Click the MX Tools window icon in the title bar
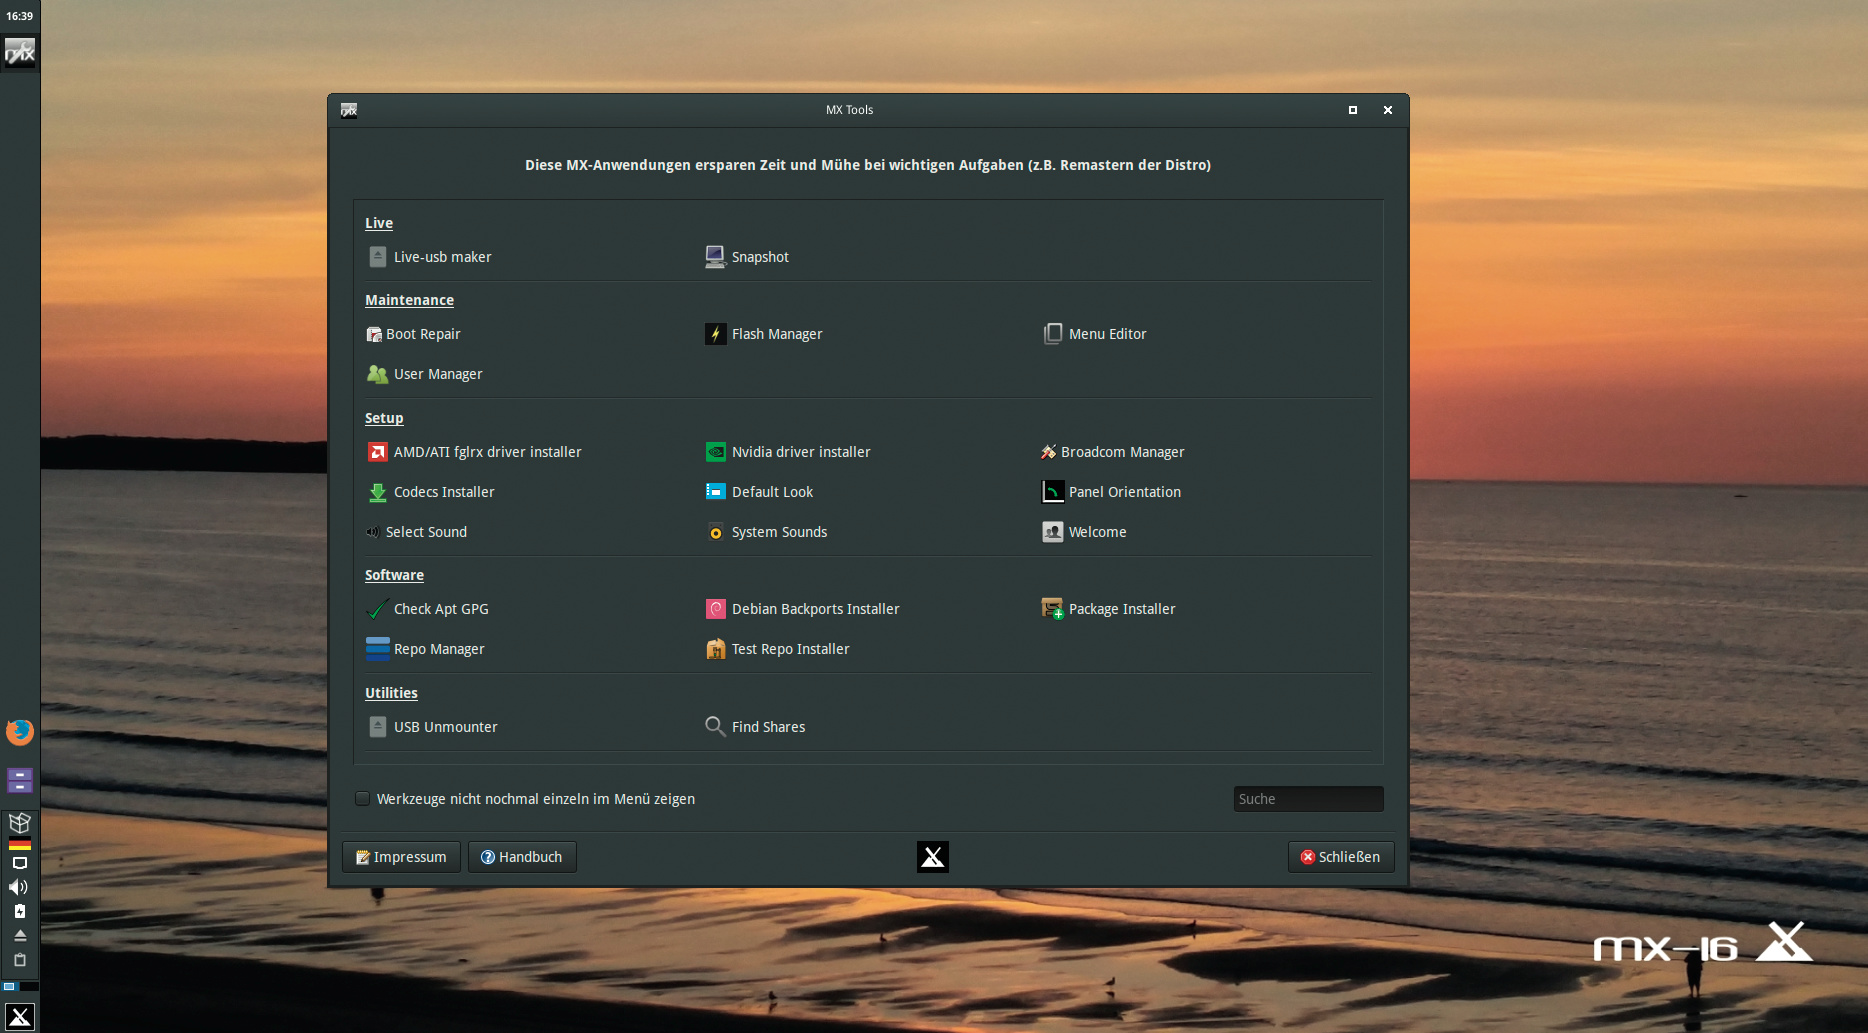The width and height of the screenshot is (1868, 1033). coord(349,110)
